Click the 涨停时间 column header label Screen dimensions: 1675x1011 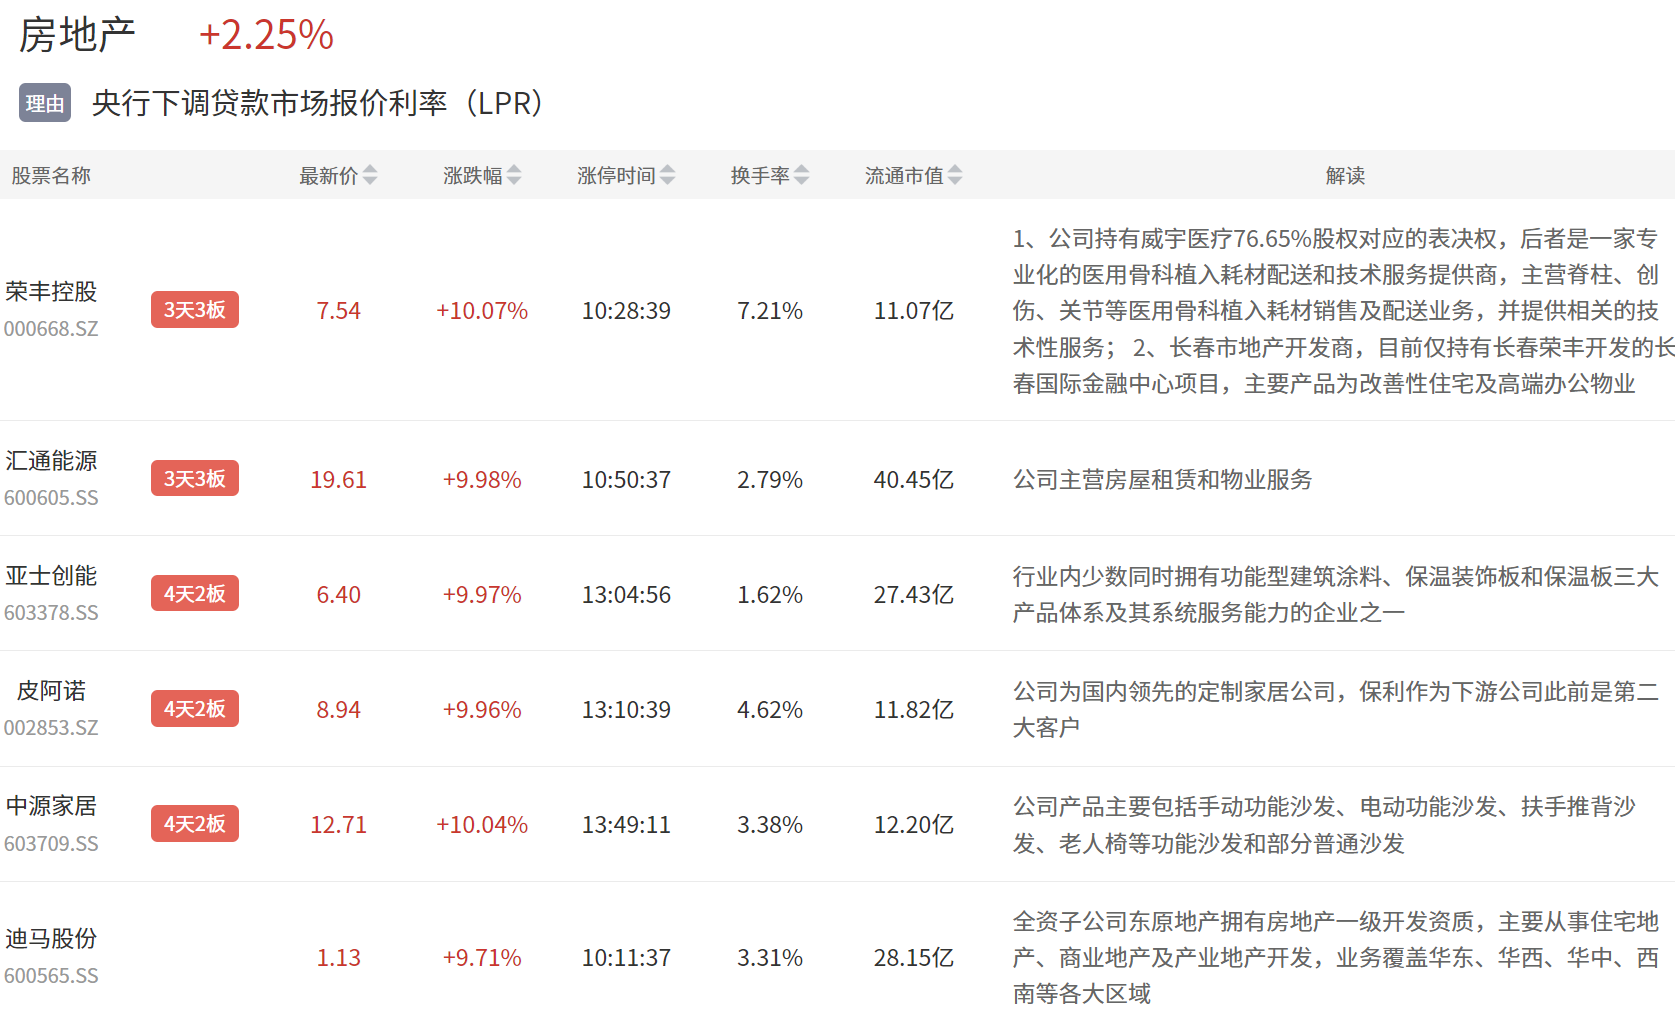(617, 176)
